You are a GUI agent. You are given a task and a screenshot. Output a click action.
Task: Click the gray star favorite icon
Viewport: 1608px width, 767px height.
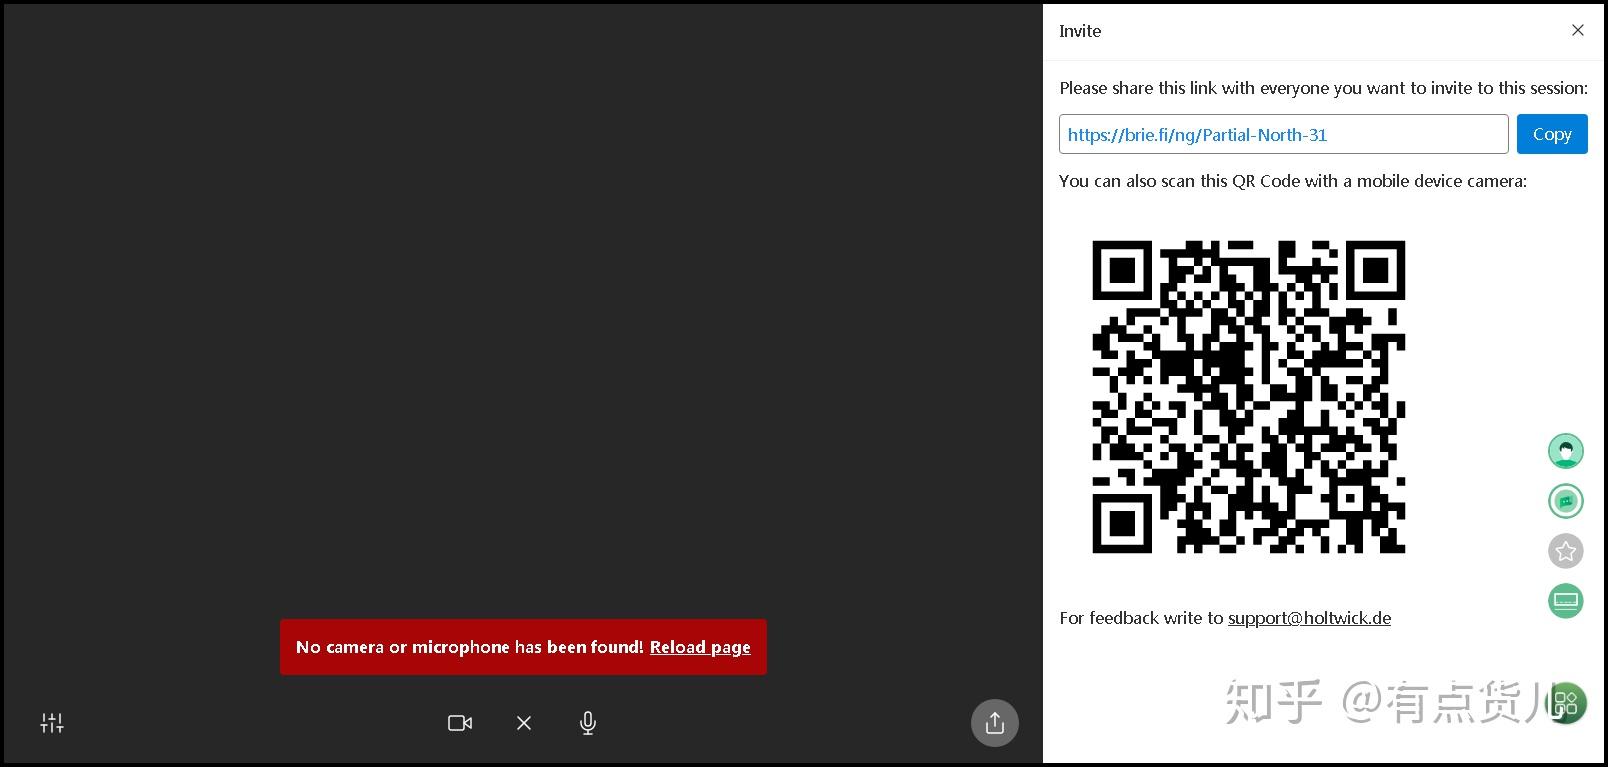click(x=1566, y=551)
